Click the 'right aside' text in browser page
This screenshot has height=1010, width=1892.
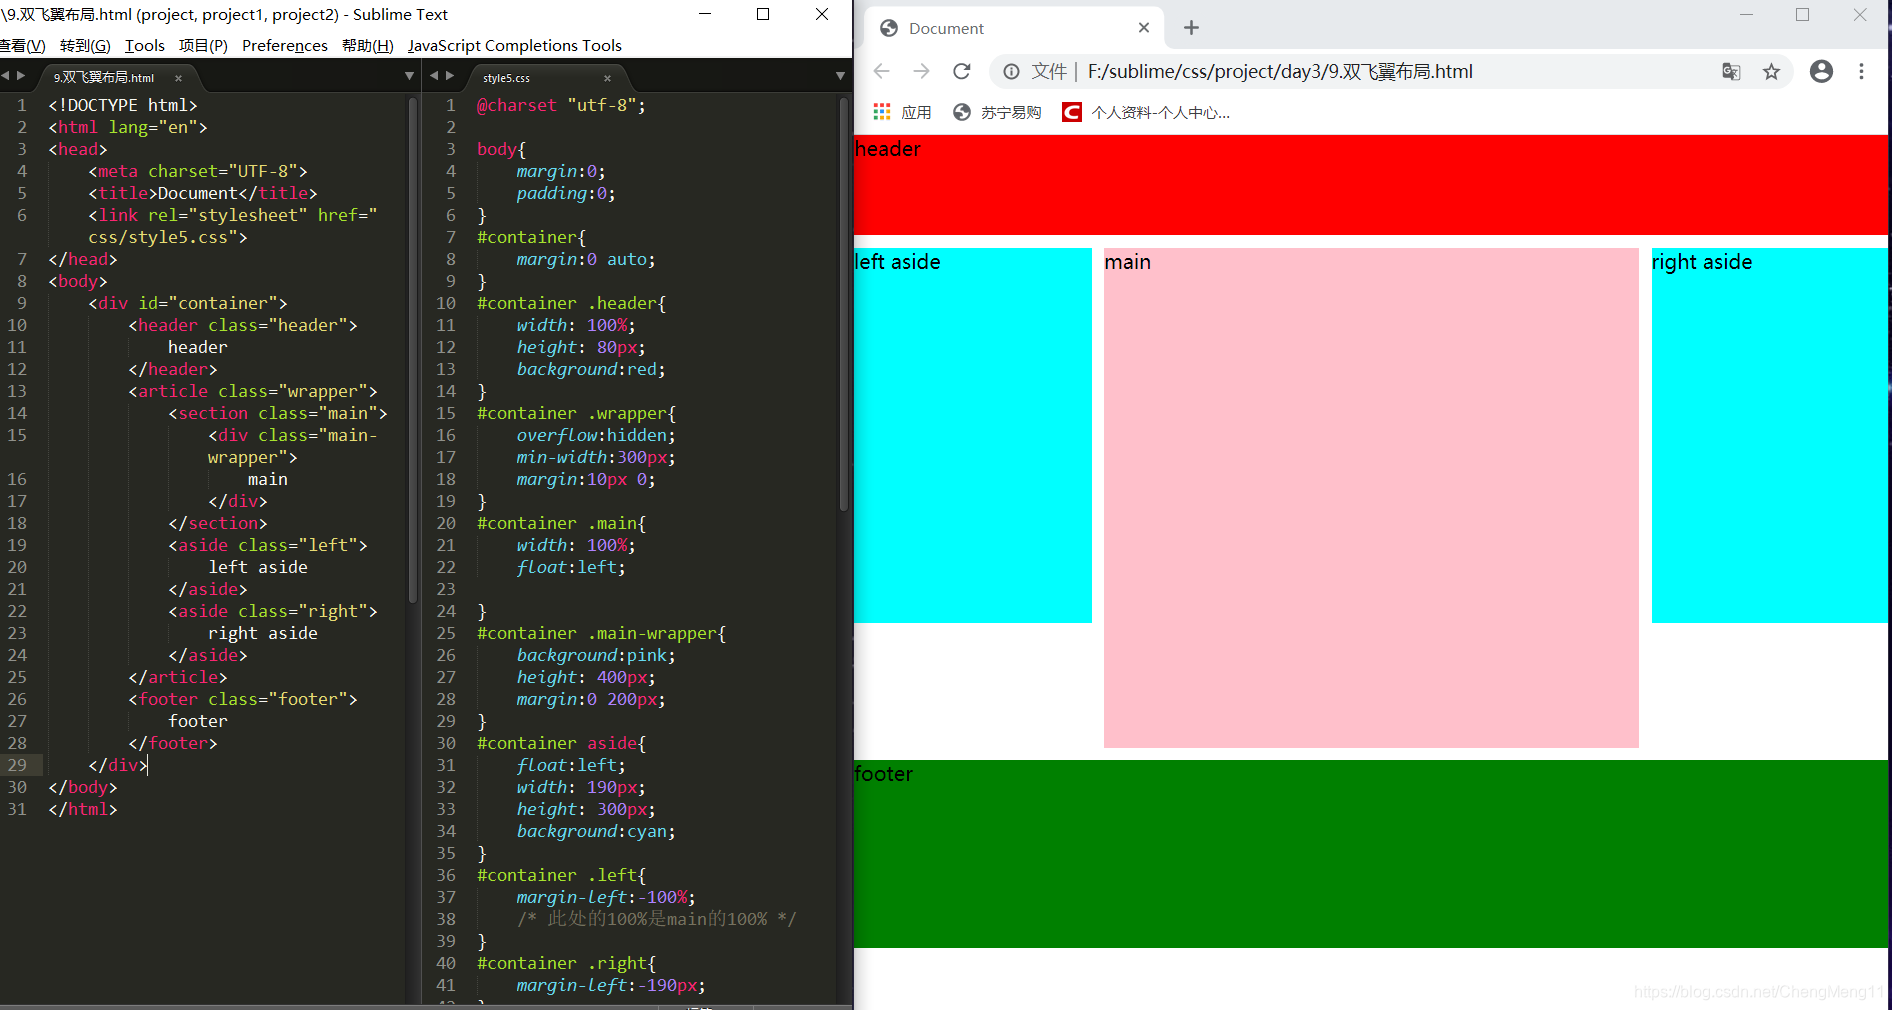pos(1702,262)
